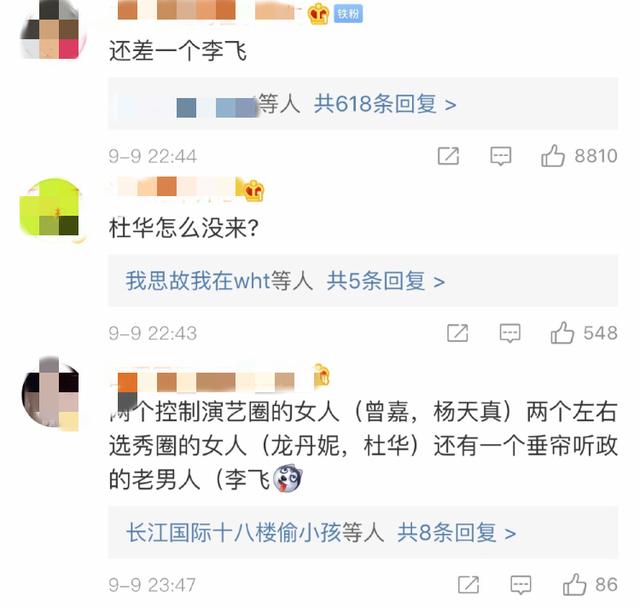Expand the 共618条回复 replies
640x608 pixels.
tap(385, 104)
